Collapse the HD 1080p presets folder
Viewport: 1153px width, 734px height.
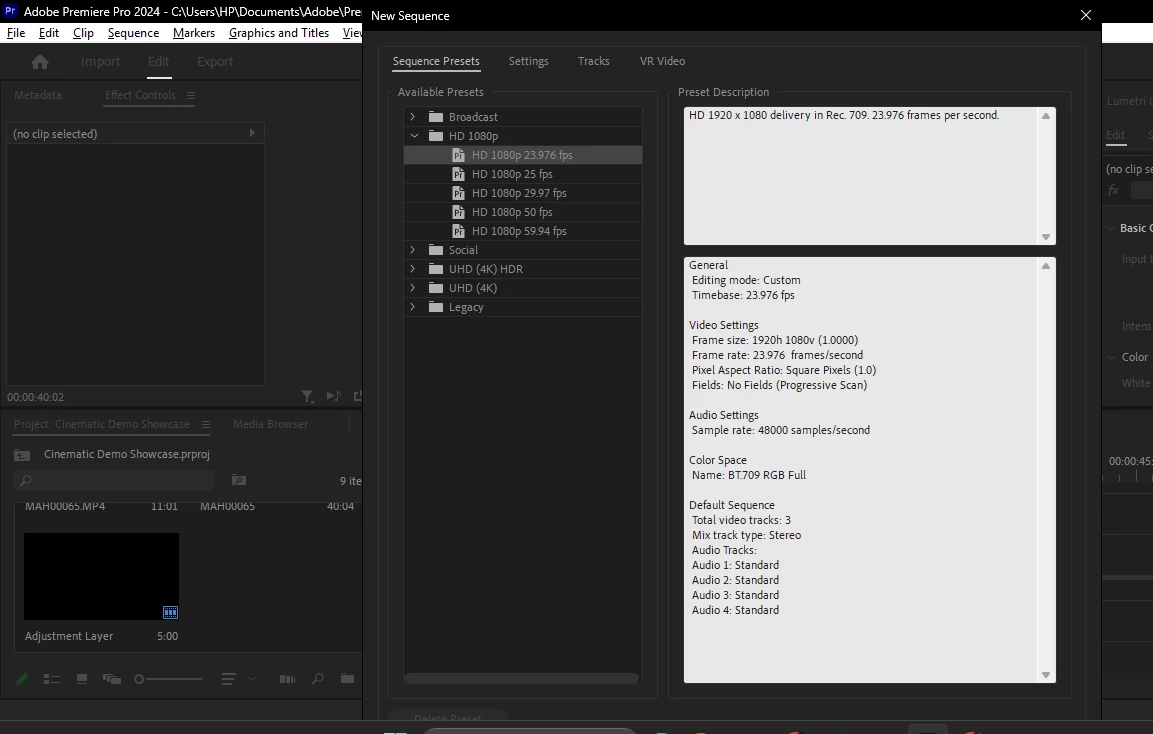(414, 136)
